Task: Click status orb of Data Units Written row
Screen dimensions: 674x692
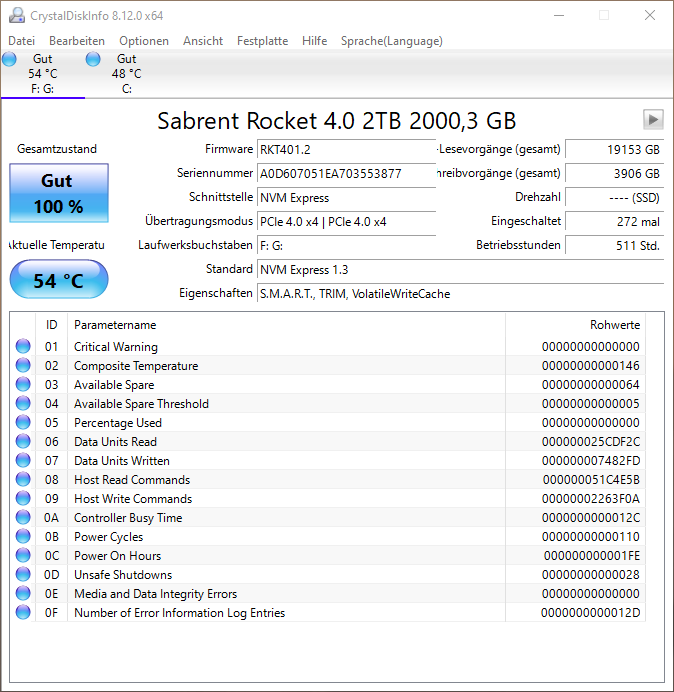Action: tap(23, 460)
